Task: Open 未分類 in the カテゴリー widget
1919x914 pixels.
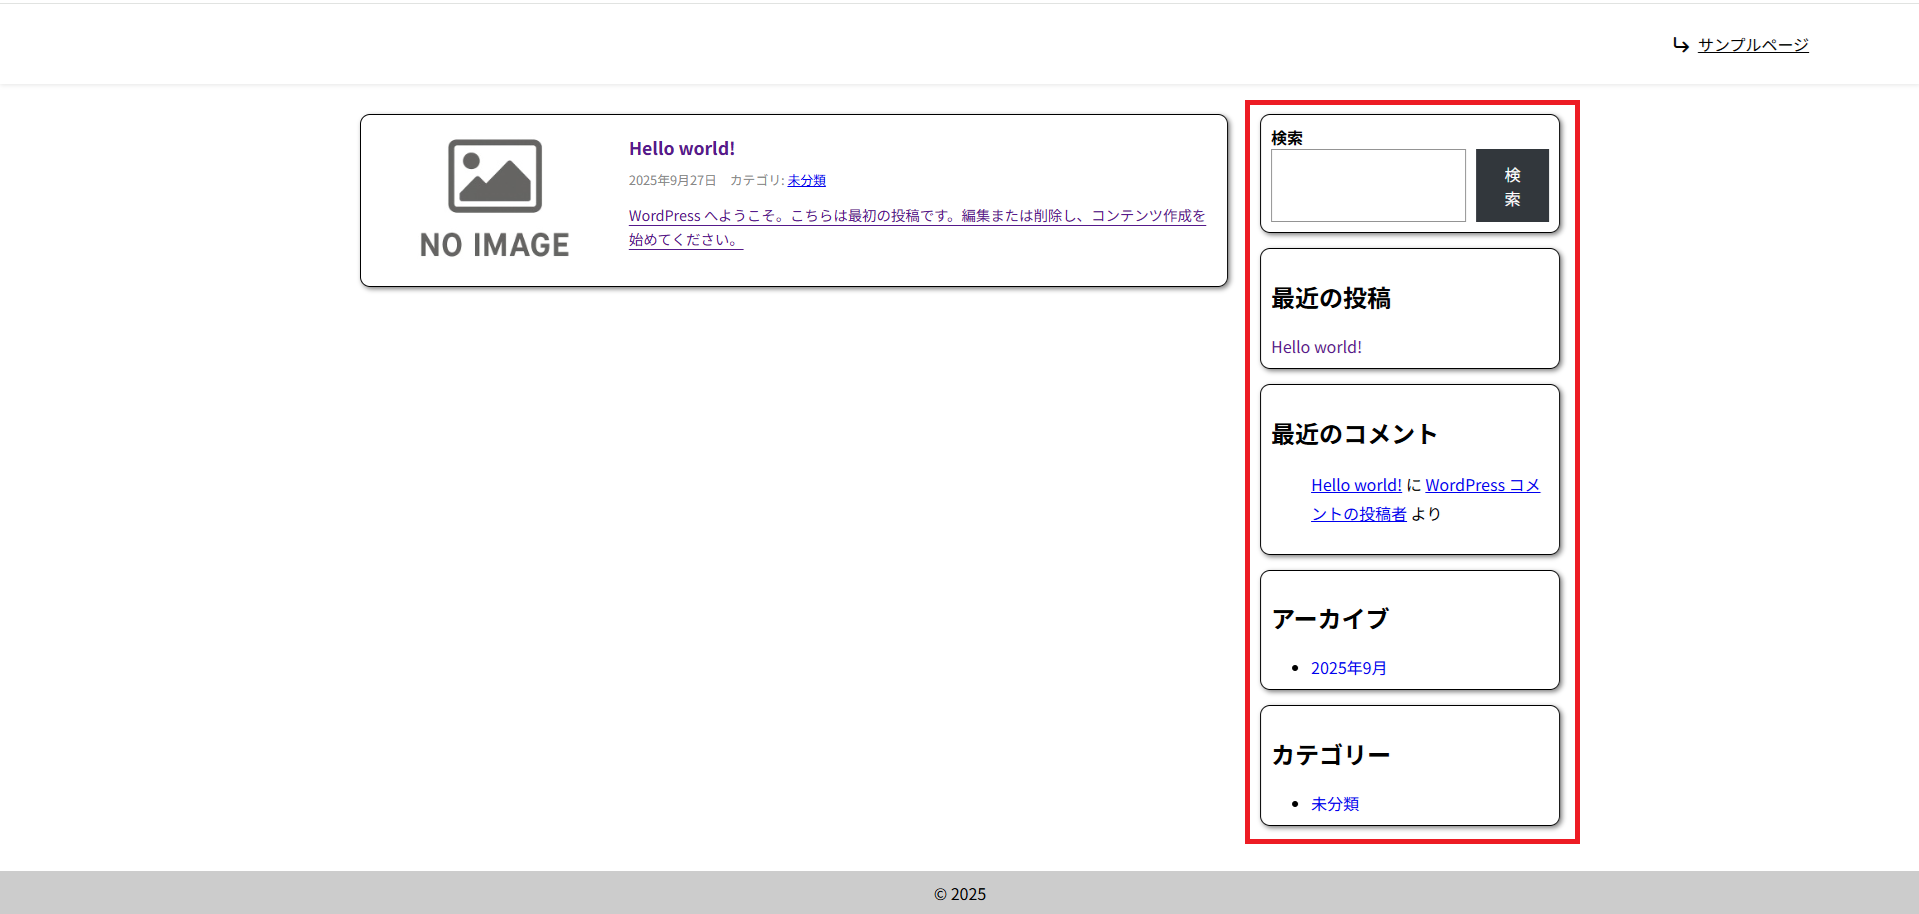Action: point(1334,804)
